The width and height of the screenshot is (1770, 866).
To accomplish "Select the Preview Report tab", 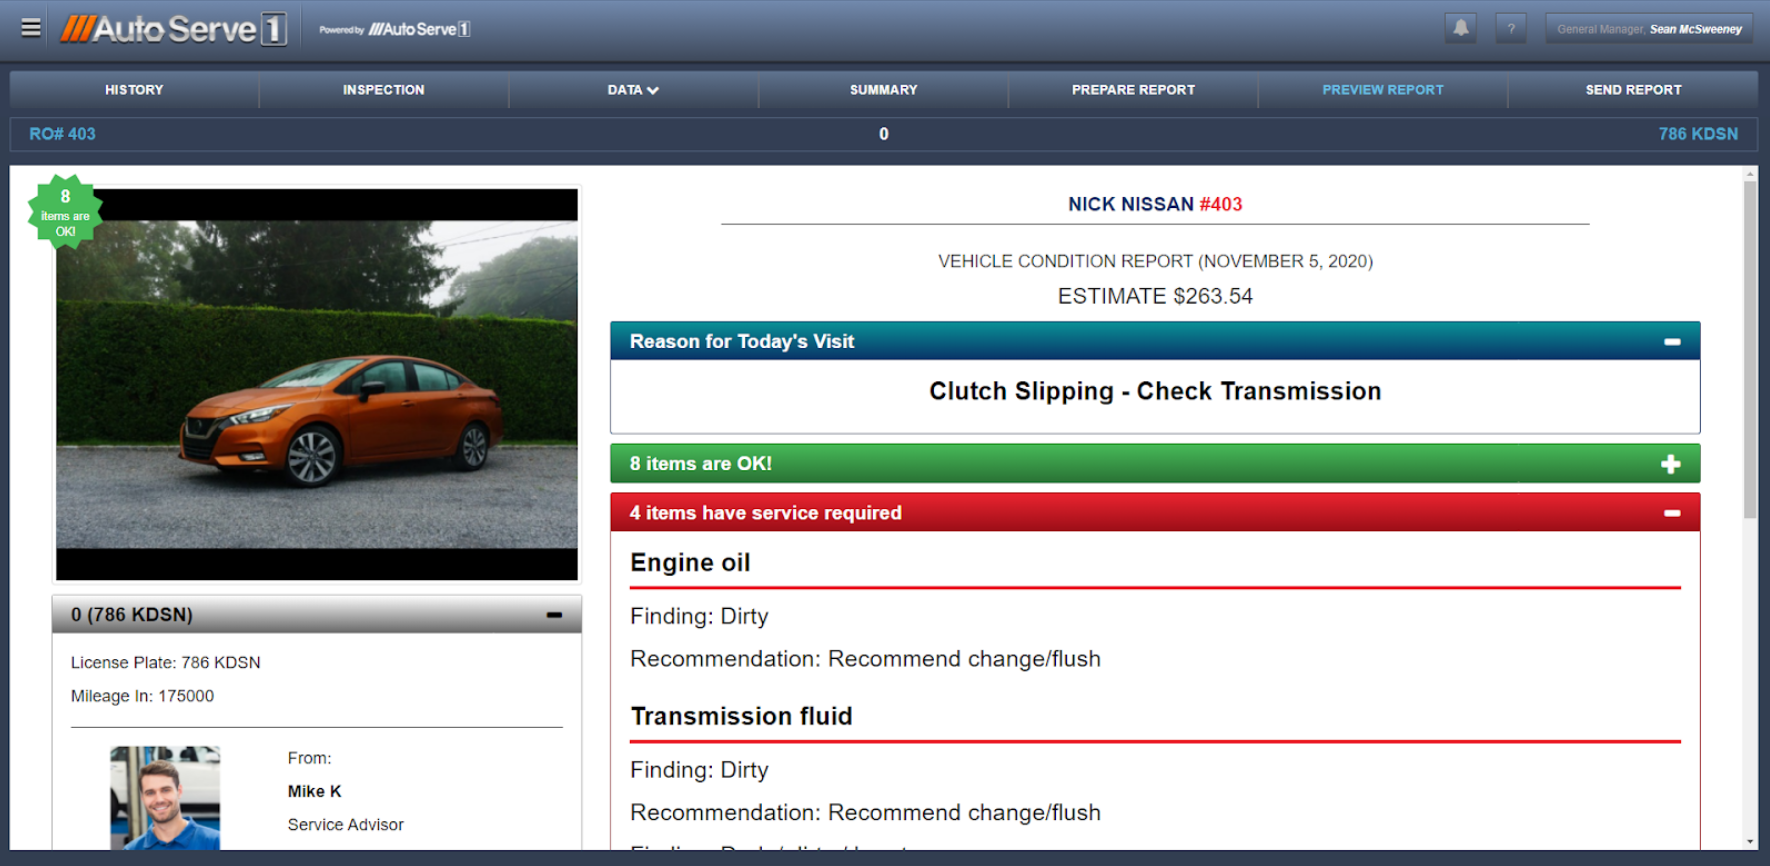I will pos(1383,90).
